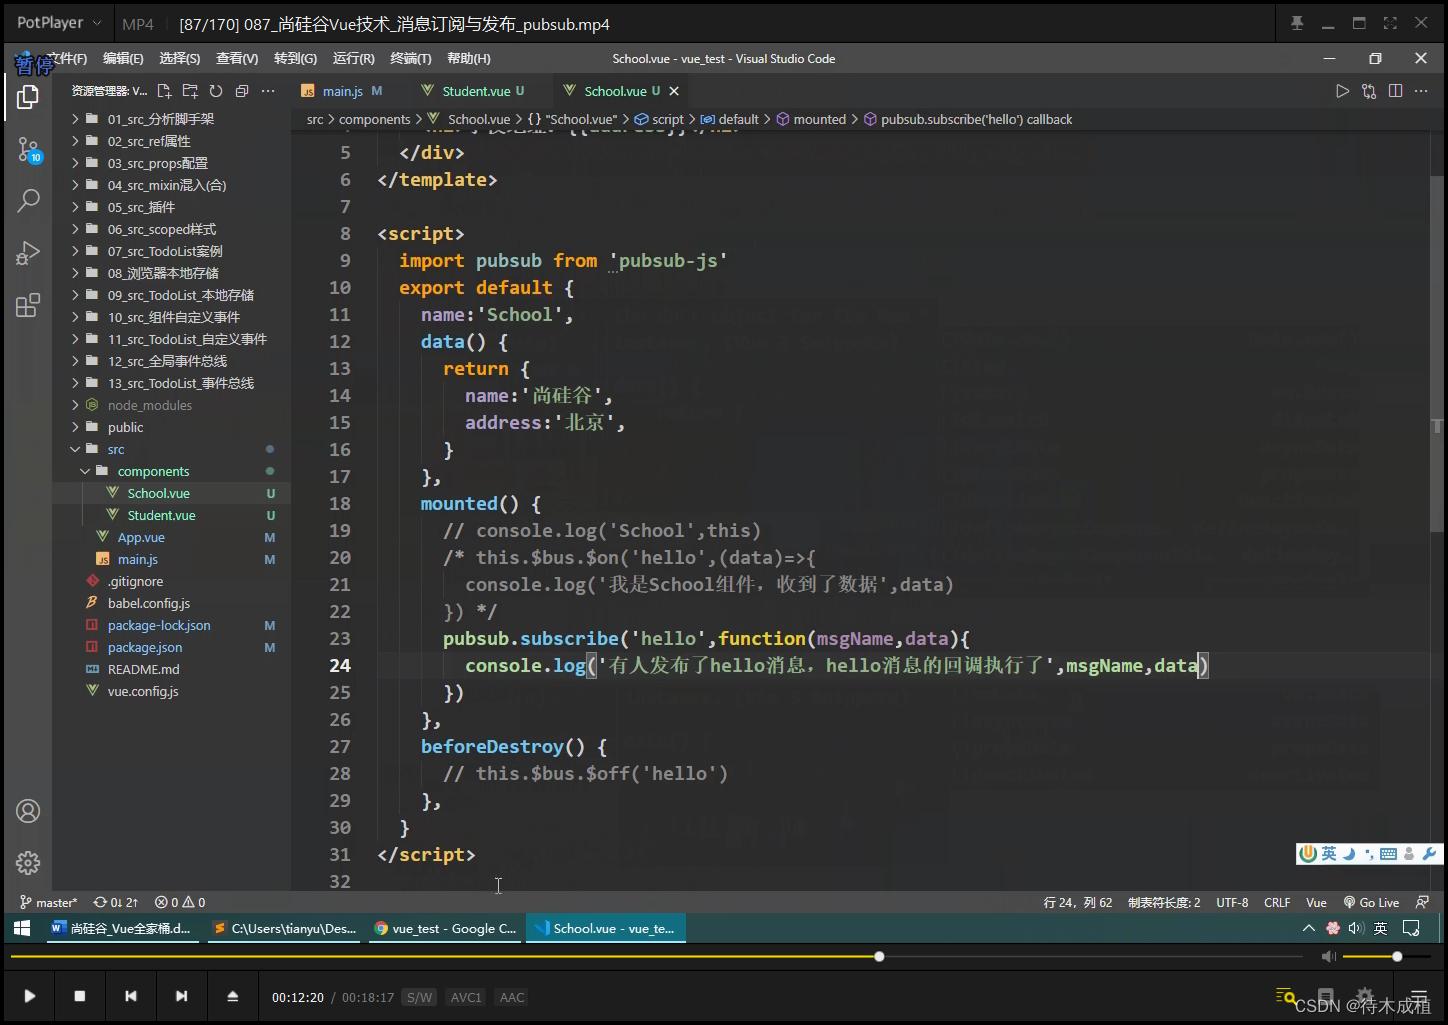Switch to the Word document taskbar item
The image size is (1448, 1025).
(122, 928)
